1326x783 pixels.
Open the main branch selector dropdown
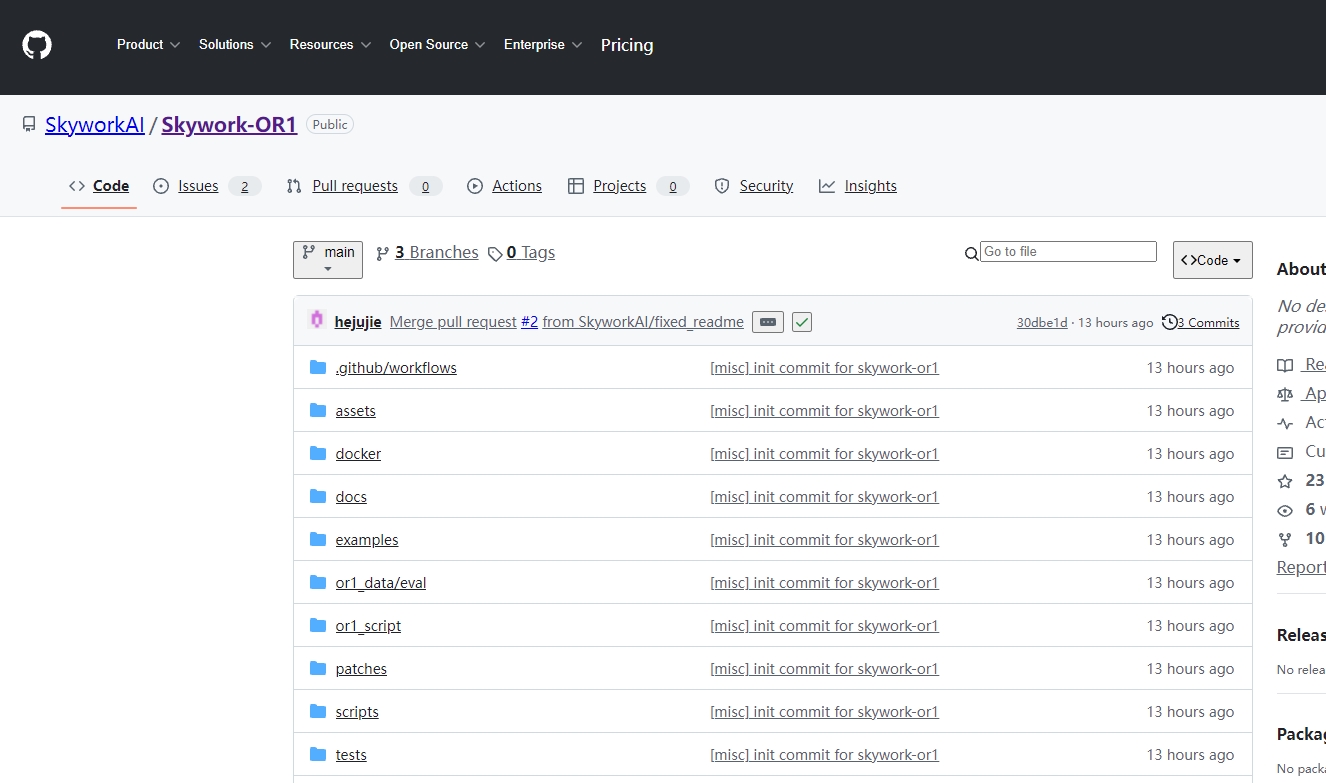(328, 260)
